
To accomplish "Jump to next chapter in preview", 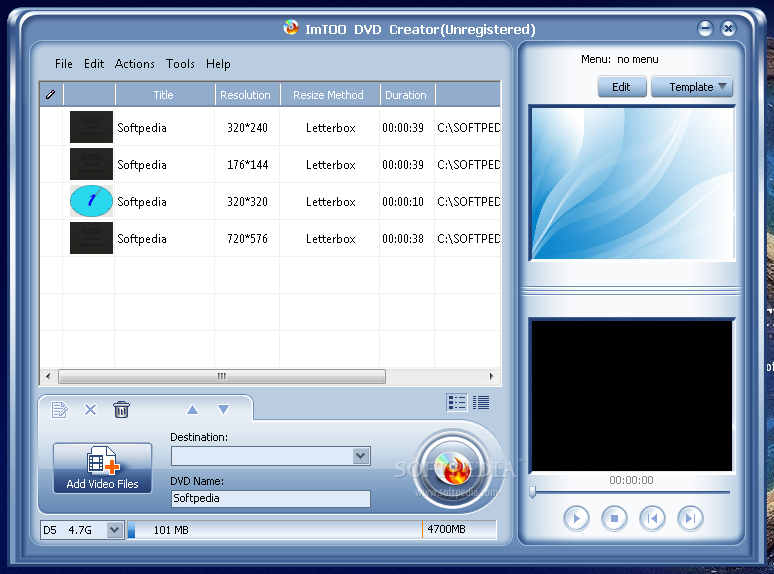I will tap(690, 518).
